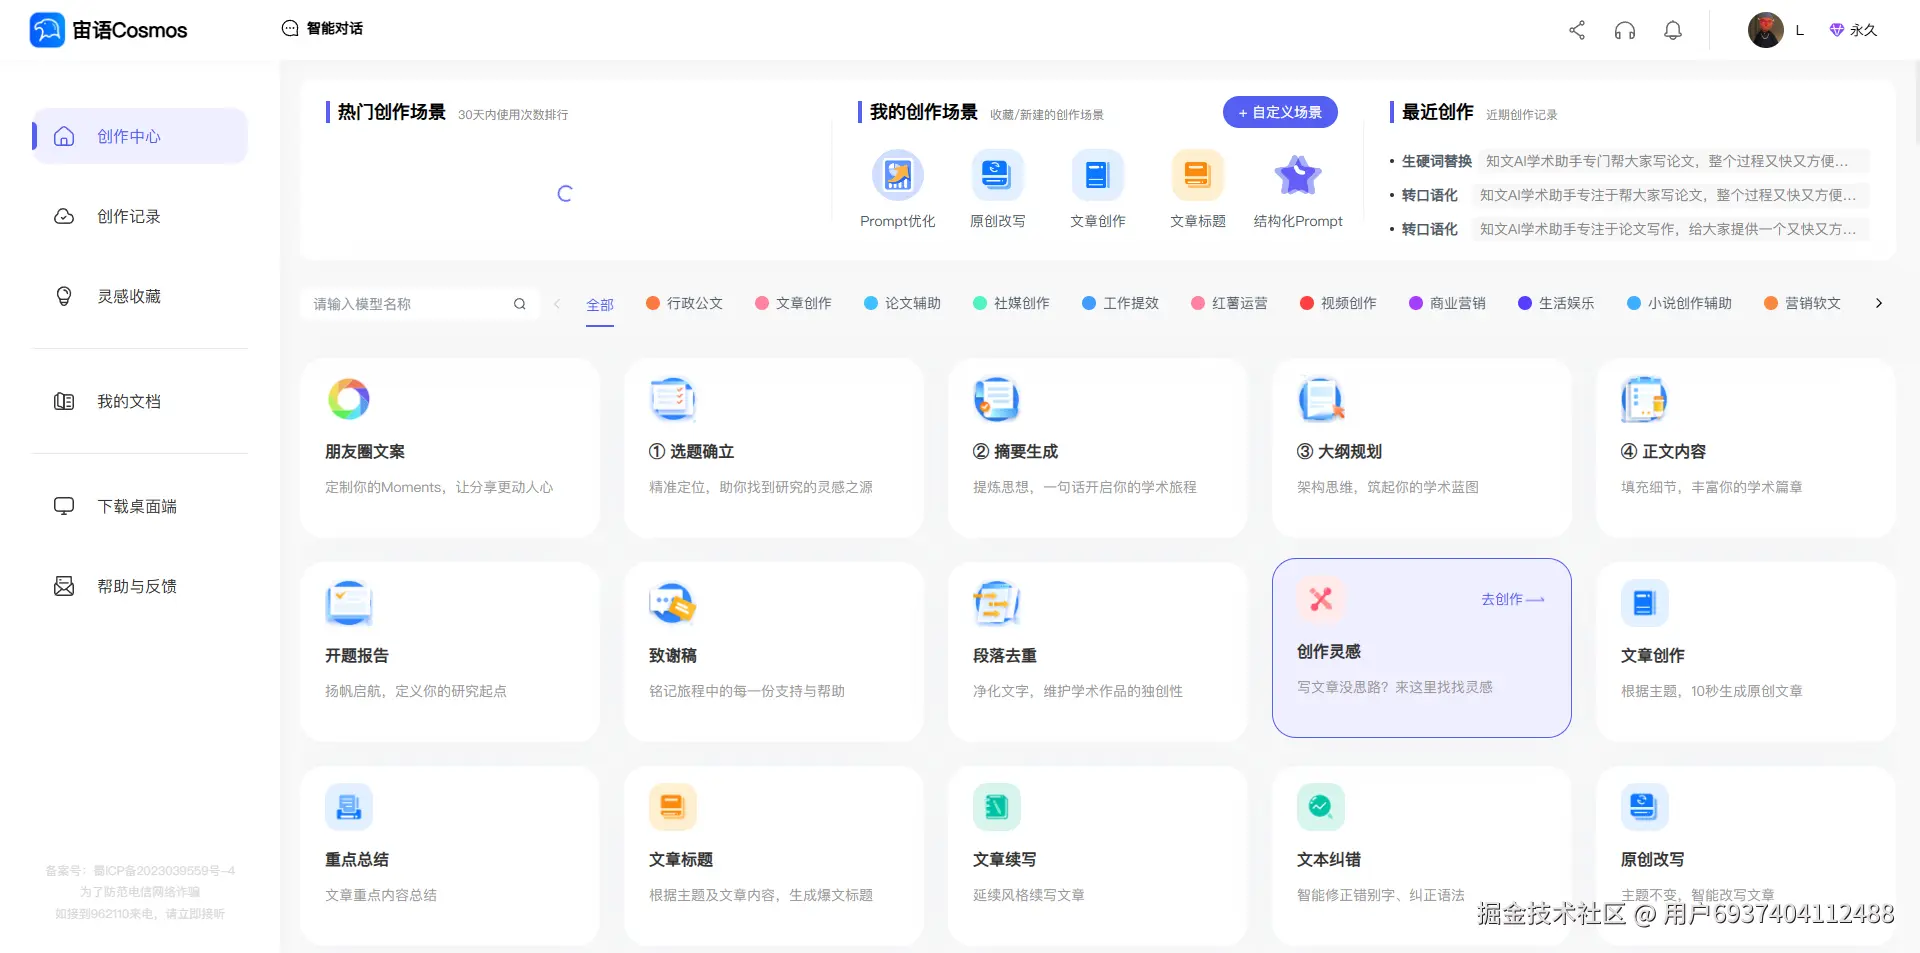Open 智能对话 in the top bar
1920x953 pixels.
click(322, 28)
